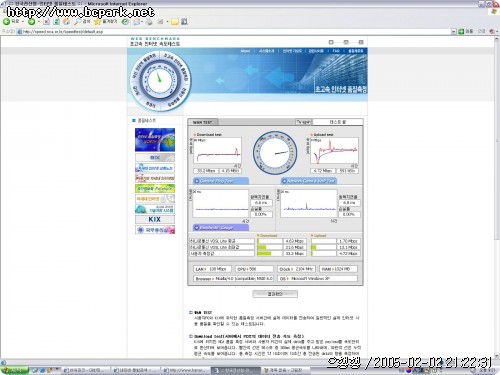Open the Media/History globe icon in toolbar

[x=125, y=22]
